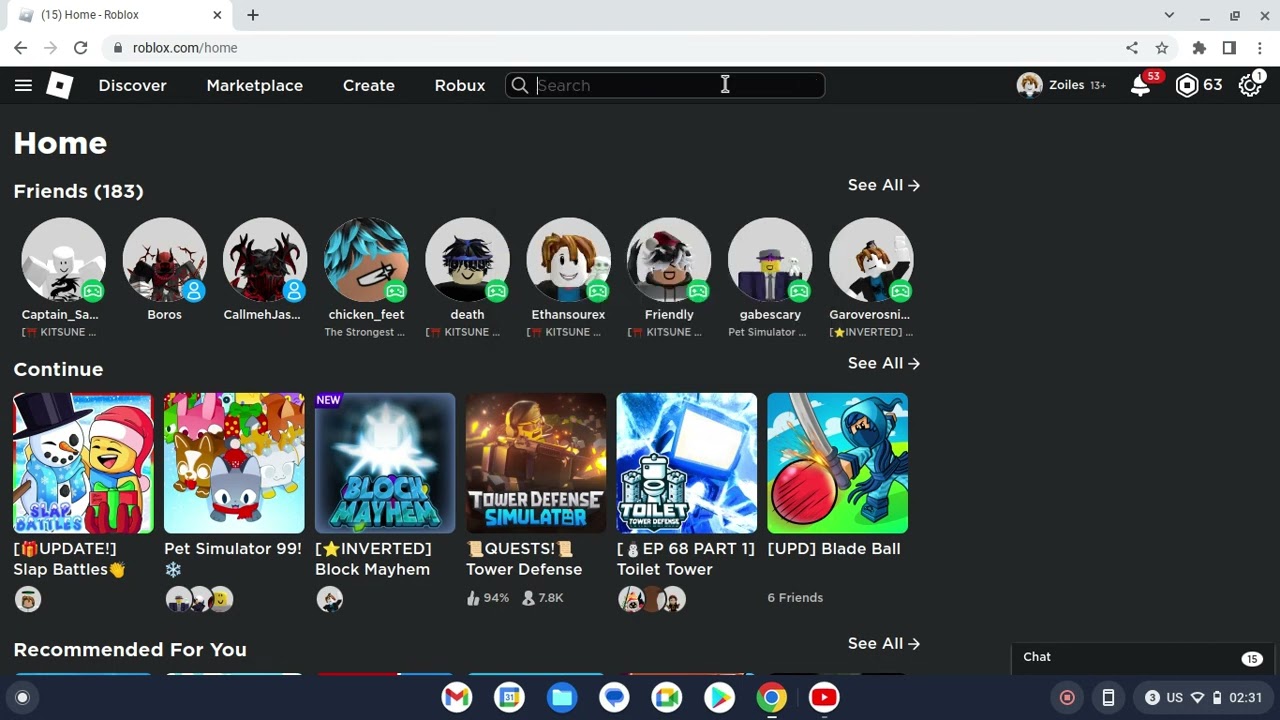Open friend death avatar
This screenshot has width=1280, height=720.
click(x=467, y=260)
